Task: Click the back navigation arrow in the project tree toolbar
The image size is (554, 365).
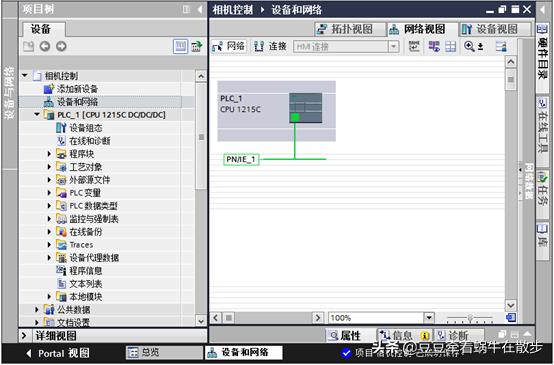Action: pyautogui.click(x=45, y=46)
